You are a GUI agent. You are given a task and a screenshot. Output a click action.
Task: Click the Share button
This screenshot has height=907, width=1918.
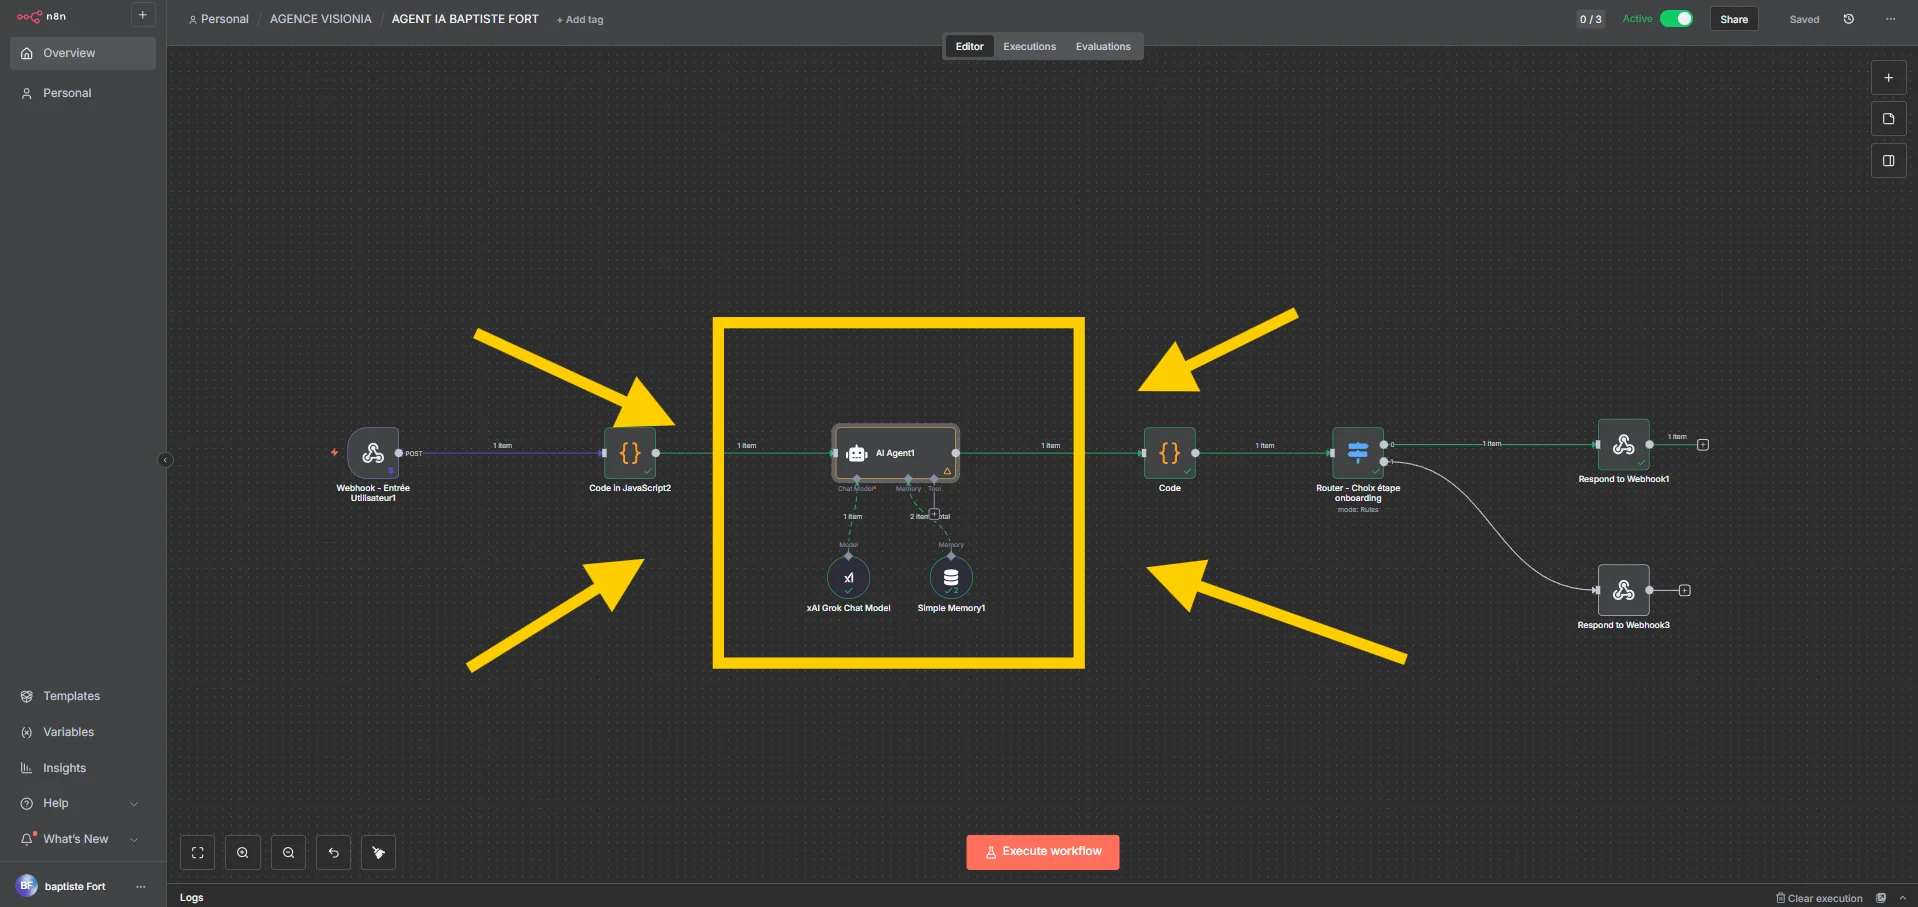tap(1734, 19)
